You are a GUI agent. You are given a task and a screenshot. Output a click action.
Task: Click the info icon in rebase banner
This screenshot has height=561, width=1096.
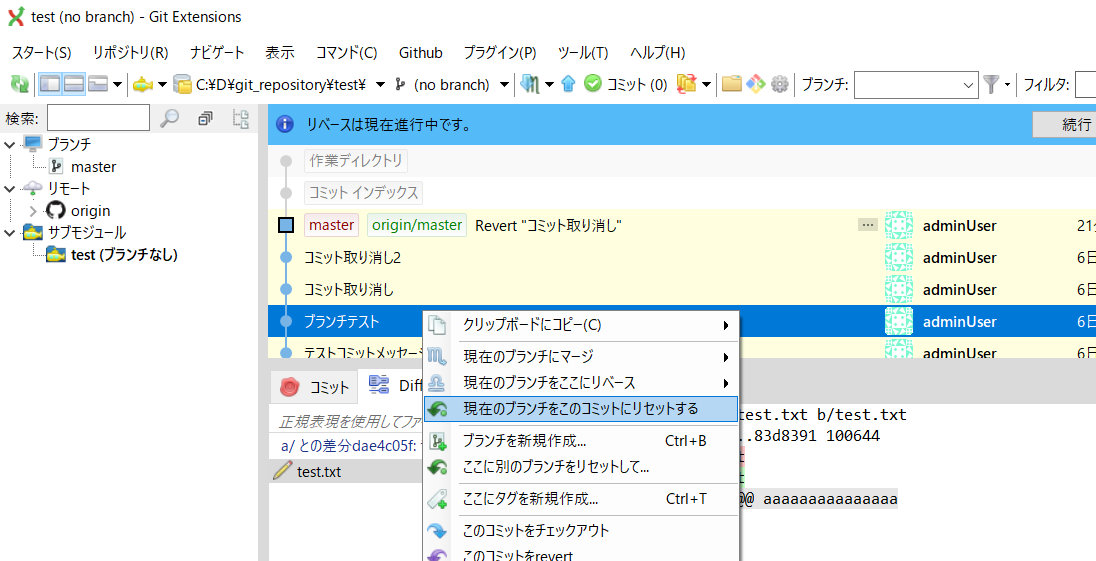[x=284, y=124]
